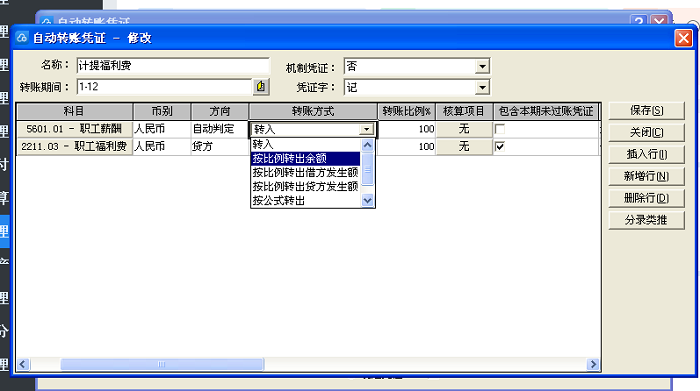Expand the 机制凭证 dropdown
The height and width of the screenshot is (391, 700).
tap(482, 67)
